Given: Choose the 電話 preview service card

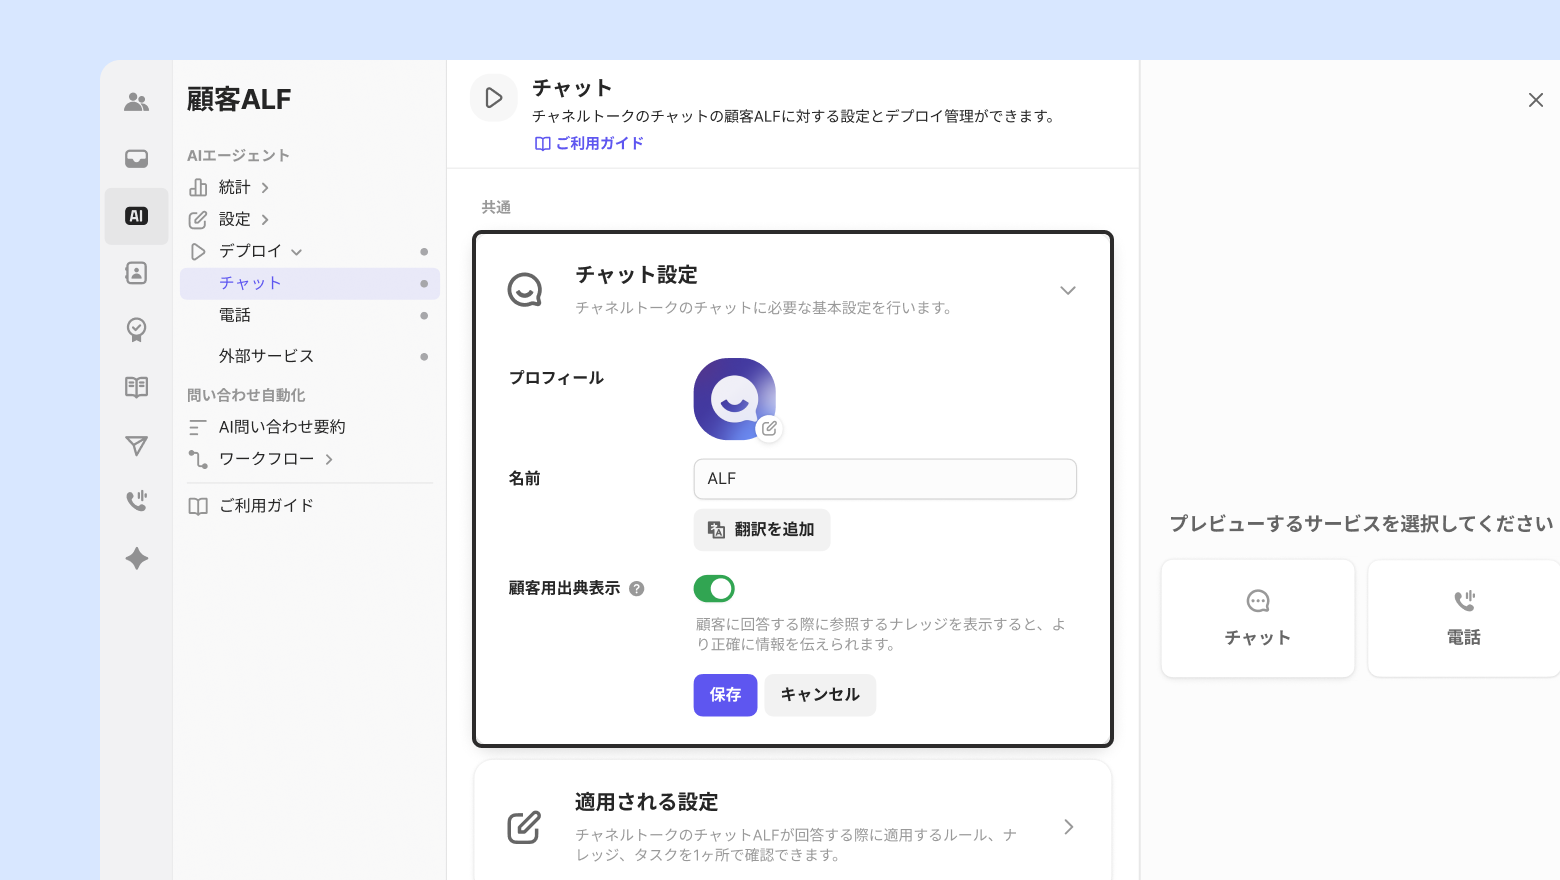Looking at the screenshot, I should pos(1464,618).
